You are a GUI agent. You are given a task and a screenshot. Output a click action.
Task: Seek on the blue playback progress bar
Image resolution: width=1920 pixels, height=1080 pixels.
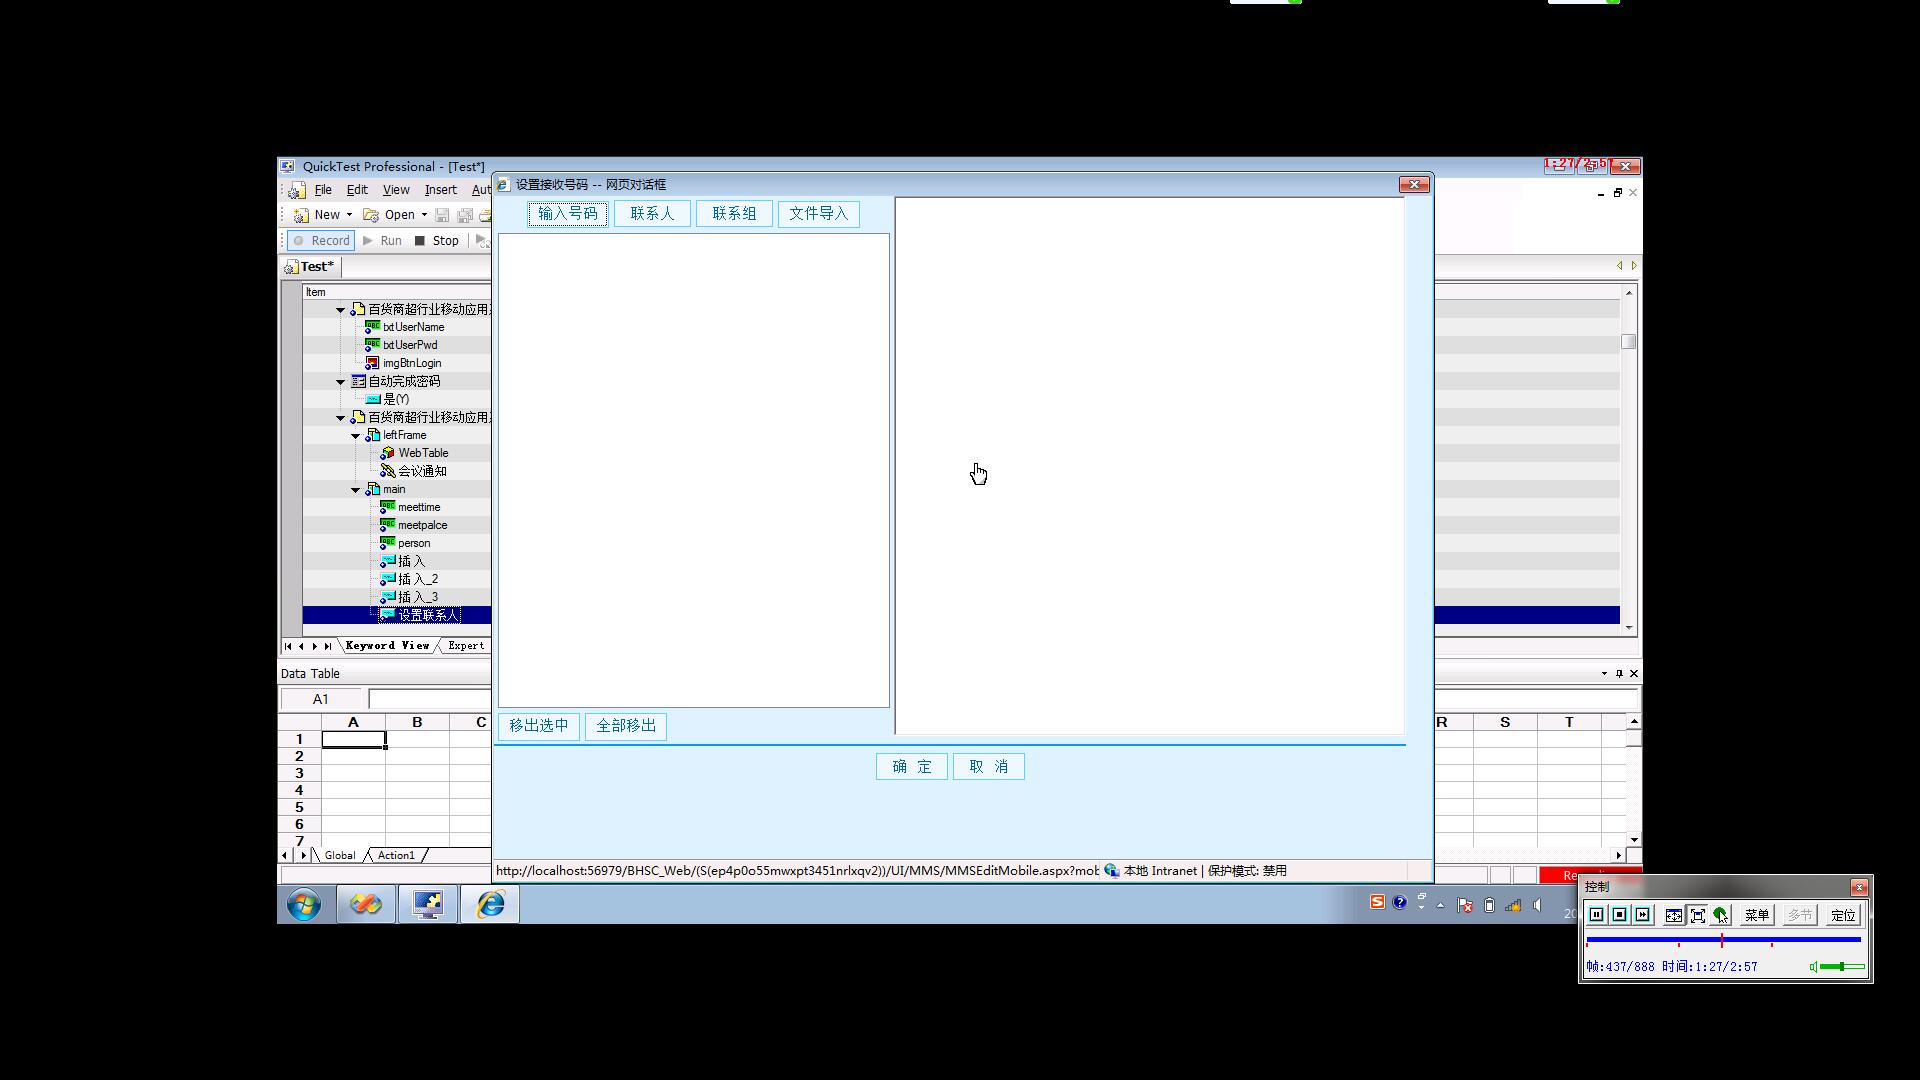click(x=1723, y=940)
